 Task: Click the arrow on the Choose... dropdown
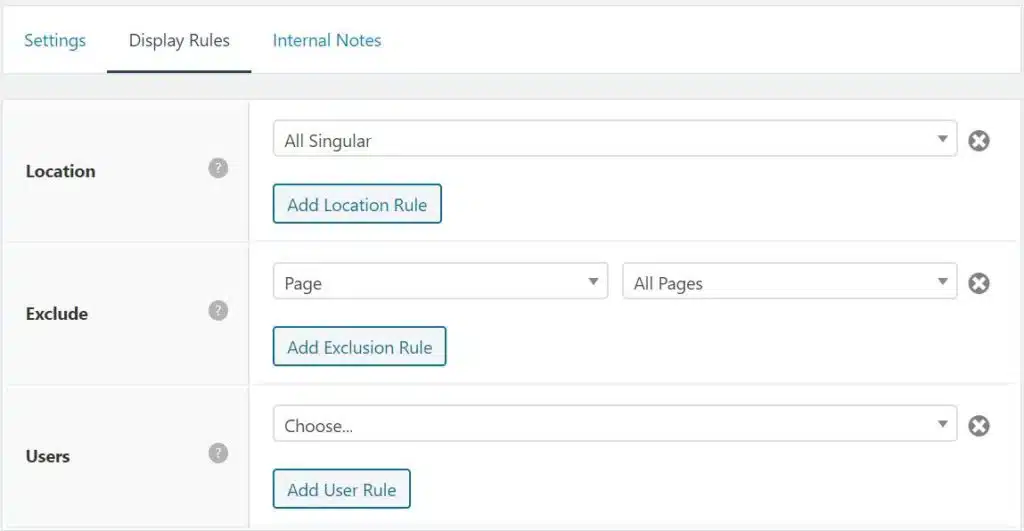coord(942,423)
